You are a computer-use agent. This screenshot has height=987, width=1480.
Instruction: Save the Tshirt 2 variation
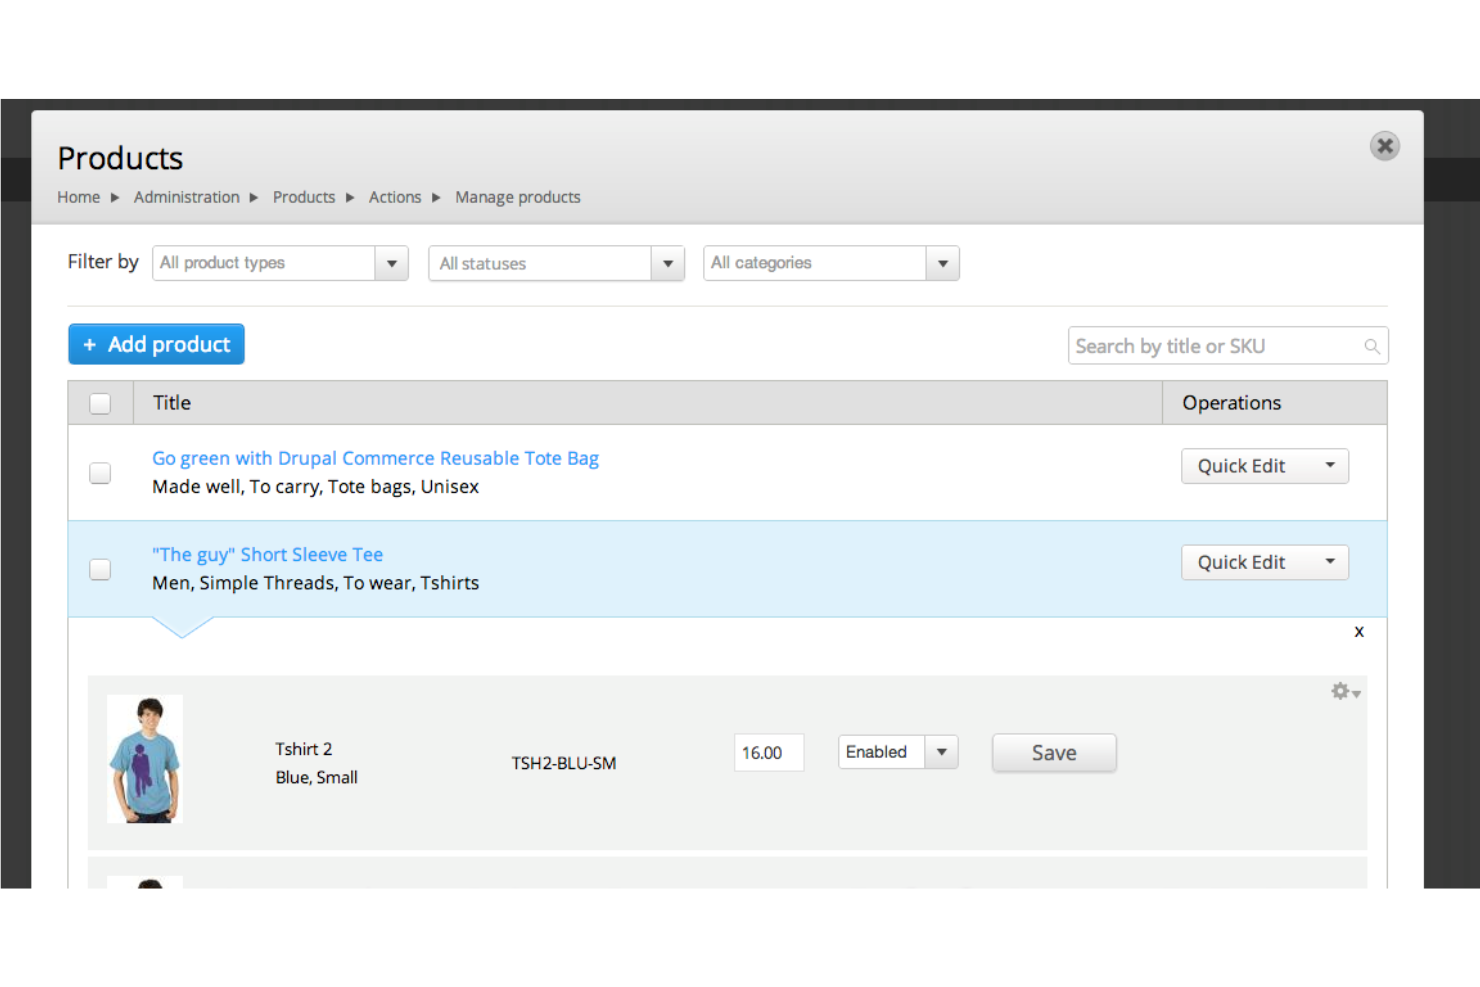pos(1054,753)
